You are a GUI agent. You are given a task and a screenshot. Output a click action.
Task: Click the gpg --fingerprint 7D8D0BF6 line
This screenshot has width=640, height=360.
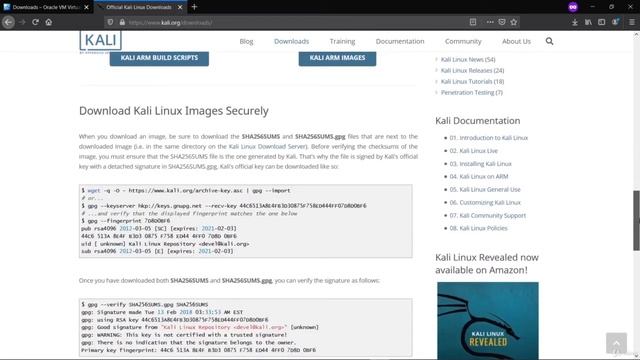126,221
